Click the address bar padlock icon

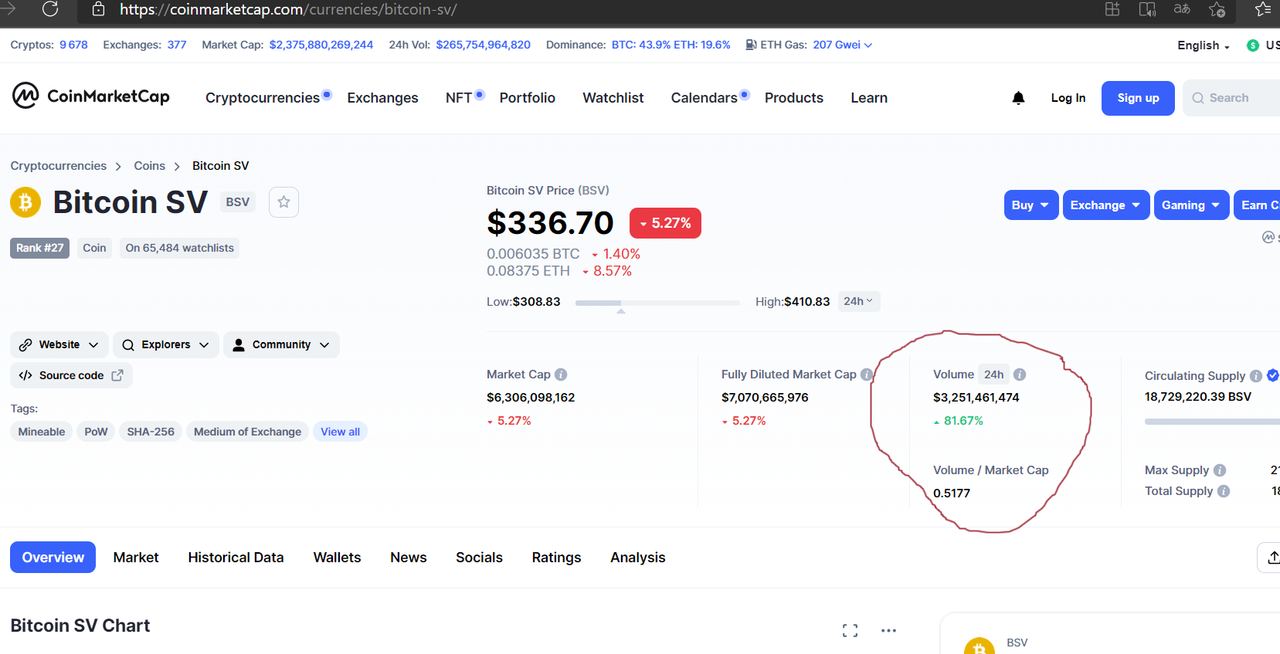98,9
